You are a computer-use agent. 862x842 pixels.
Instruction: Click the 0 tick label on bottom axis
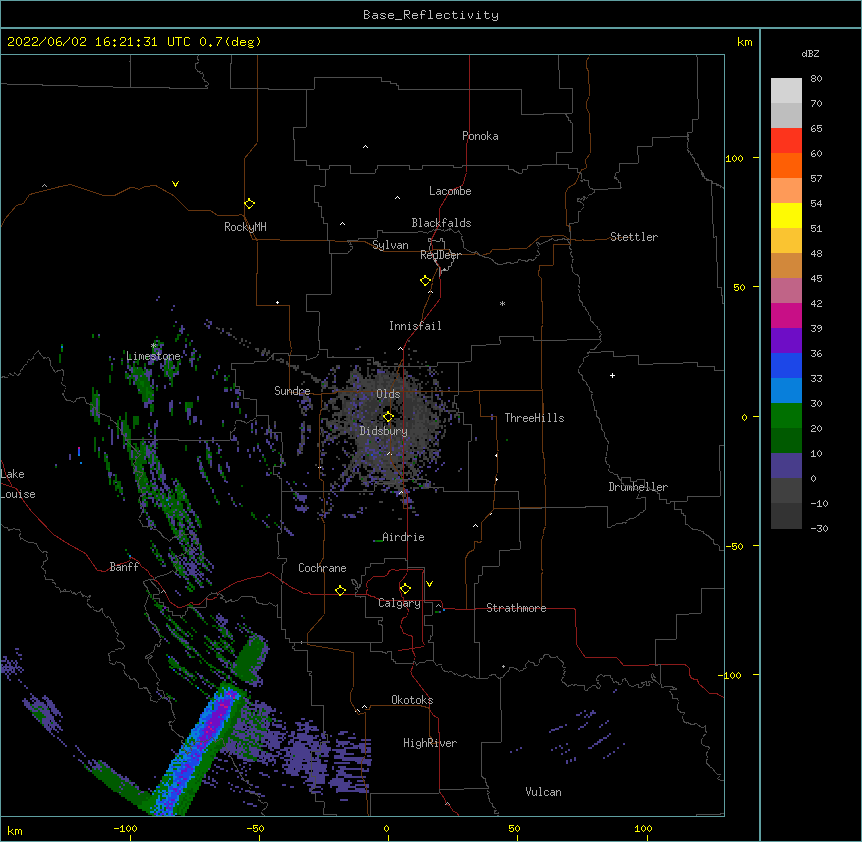386,828
